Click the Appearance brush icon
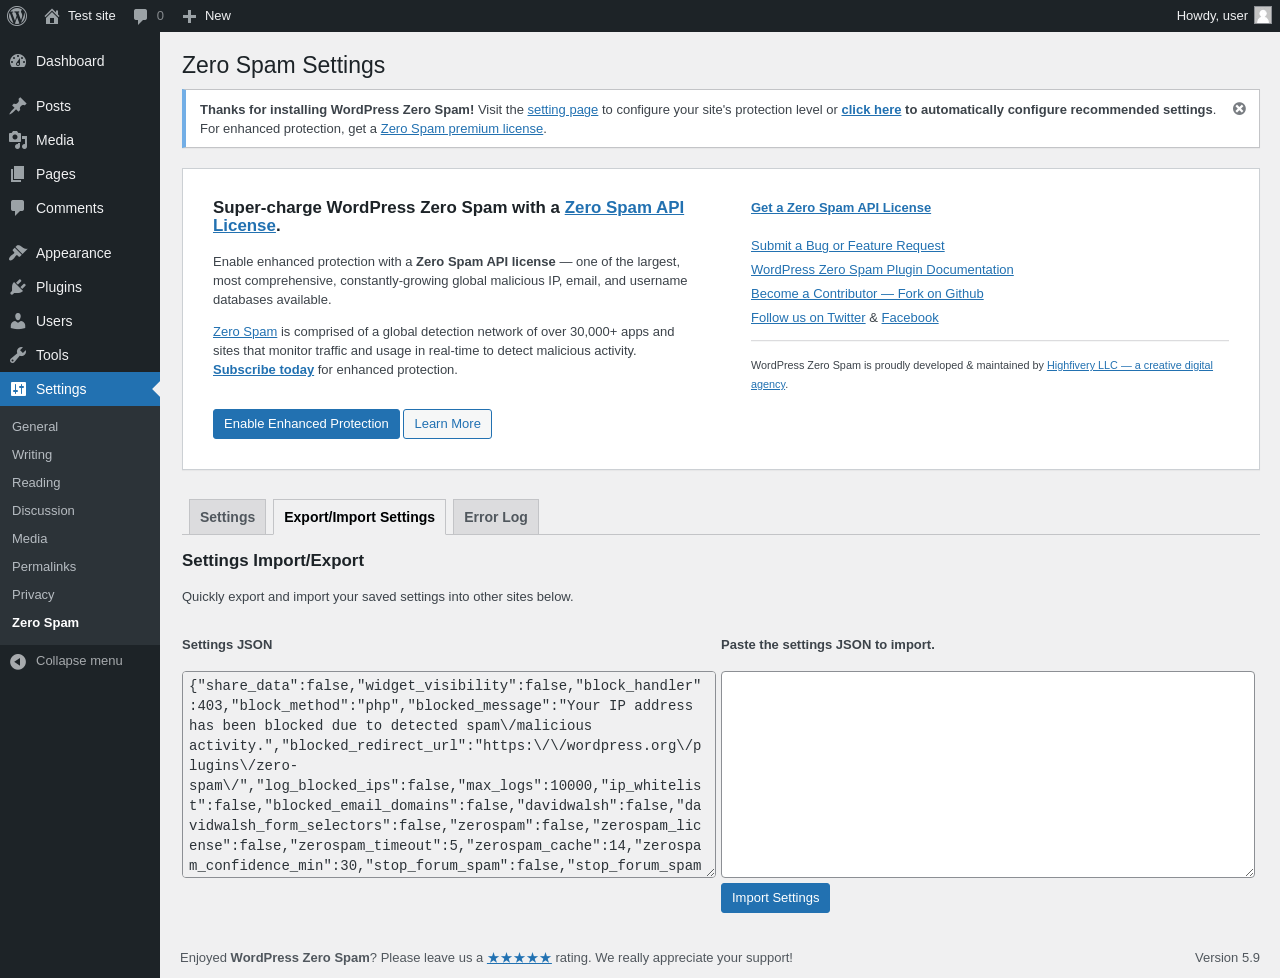Image resolution: width=1280 pixels, height=978 pixels. pyautogui.click(x=18, y=253)
